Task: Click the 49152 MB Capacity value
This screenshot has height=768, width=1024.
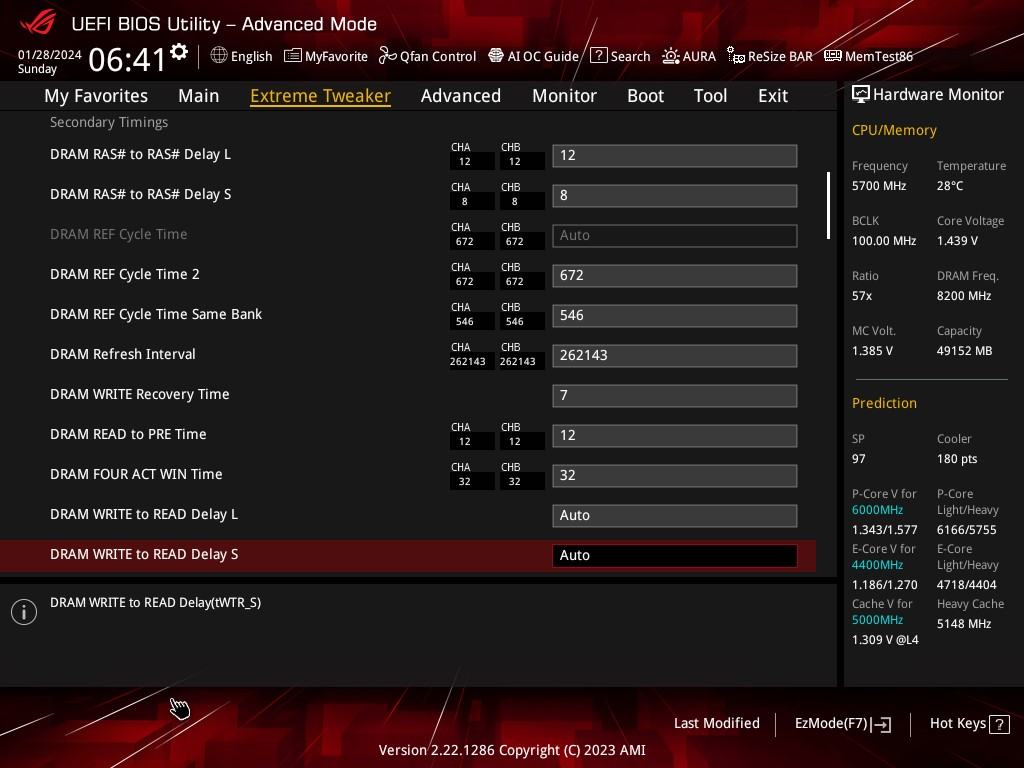Action: pos(965,351)
